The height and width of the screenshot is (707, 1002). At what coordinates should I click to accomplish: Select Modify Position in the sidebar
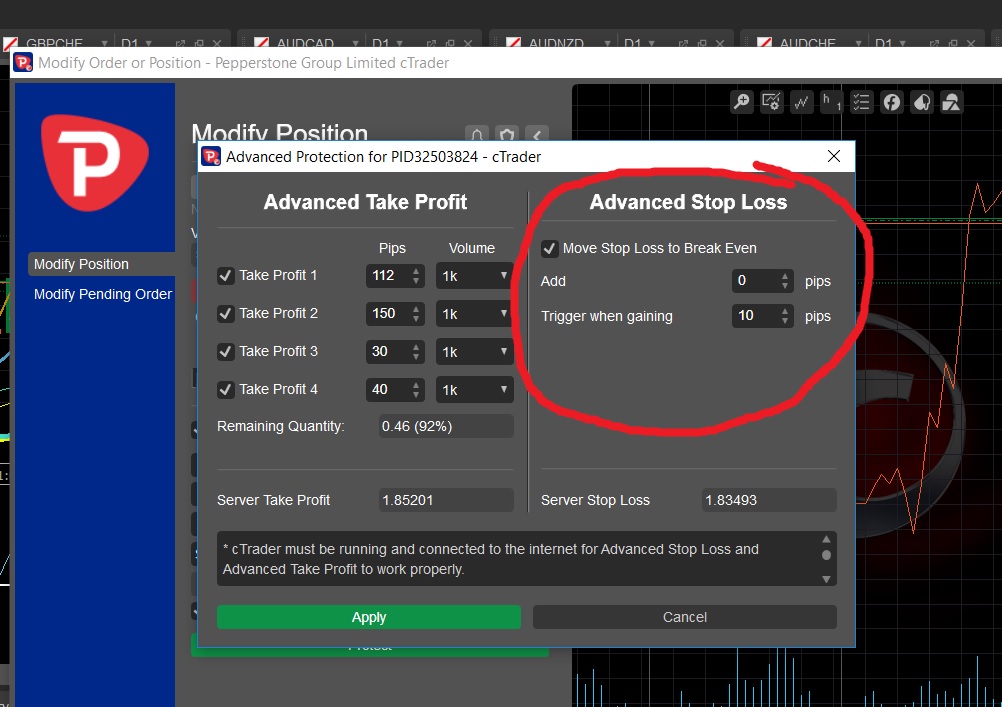click(102, 264)
